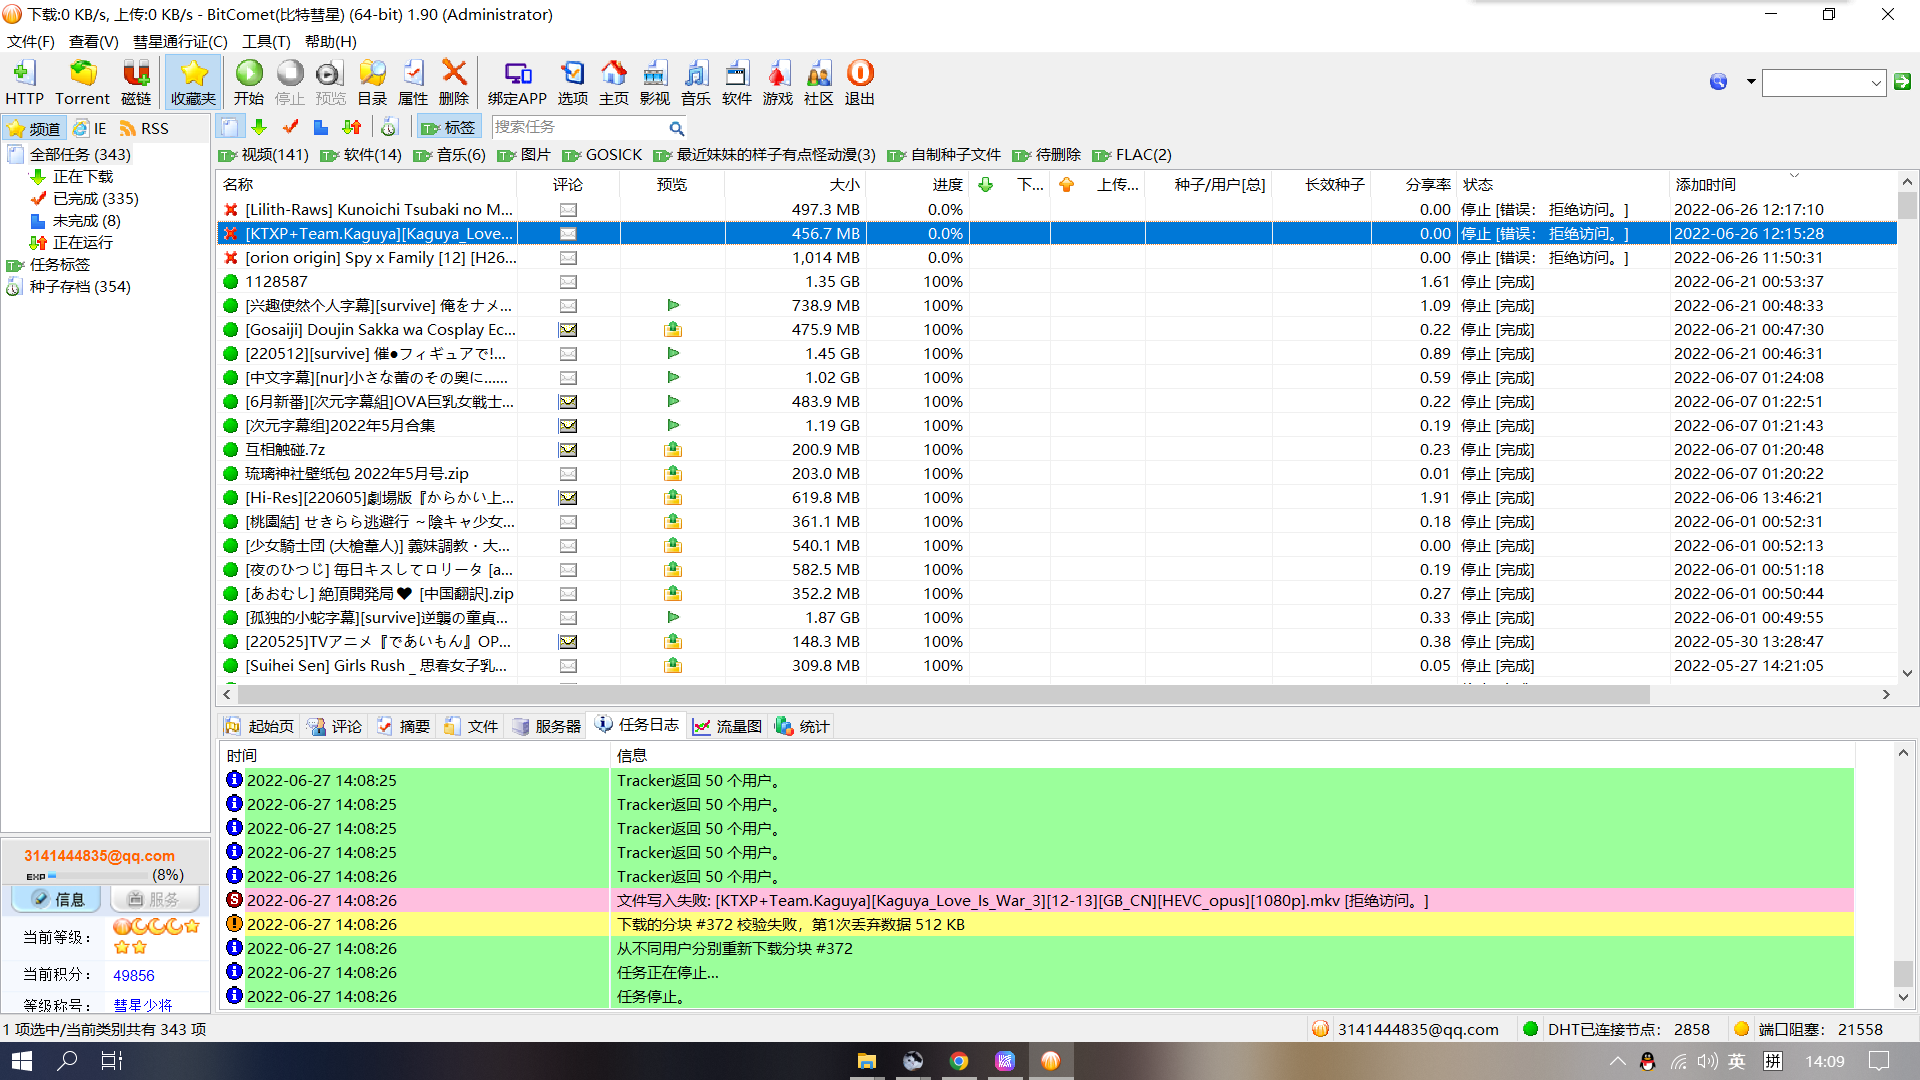Click the 3141444835@qq.com account link
This screenshot has width=1920, height=1080.
pos(99,856)
